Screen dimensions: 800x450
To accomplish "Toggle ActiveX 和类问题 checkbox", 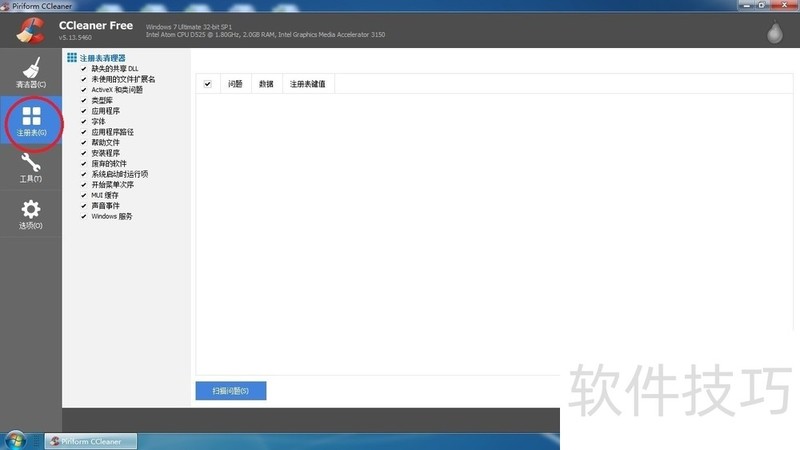I will point(84,90).
